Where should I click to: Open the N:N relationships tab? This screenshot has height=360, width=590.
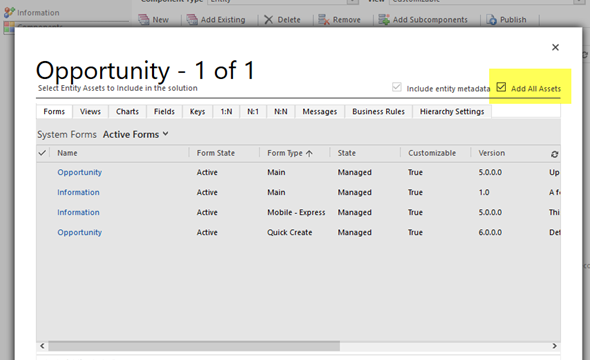pos(281,112)
